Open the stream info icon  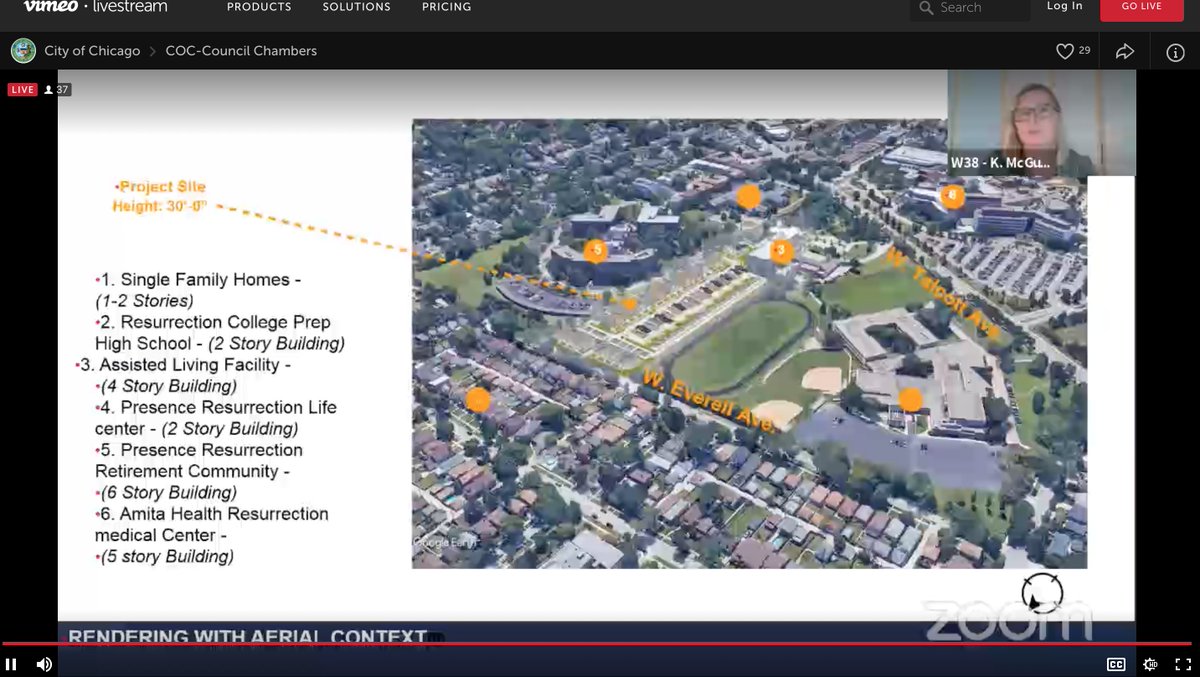point(1175,52)
